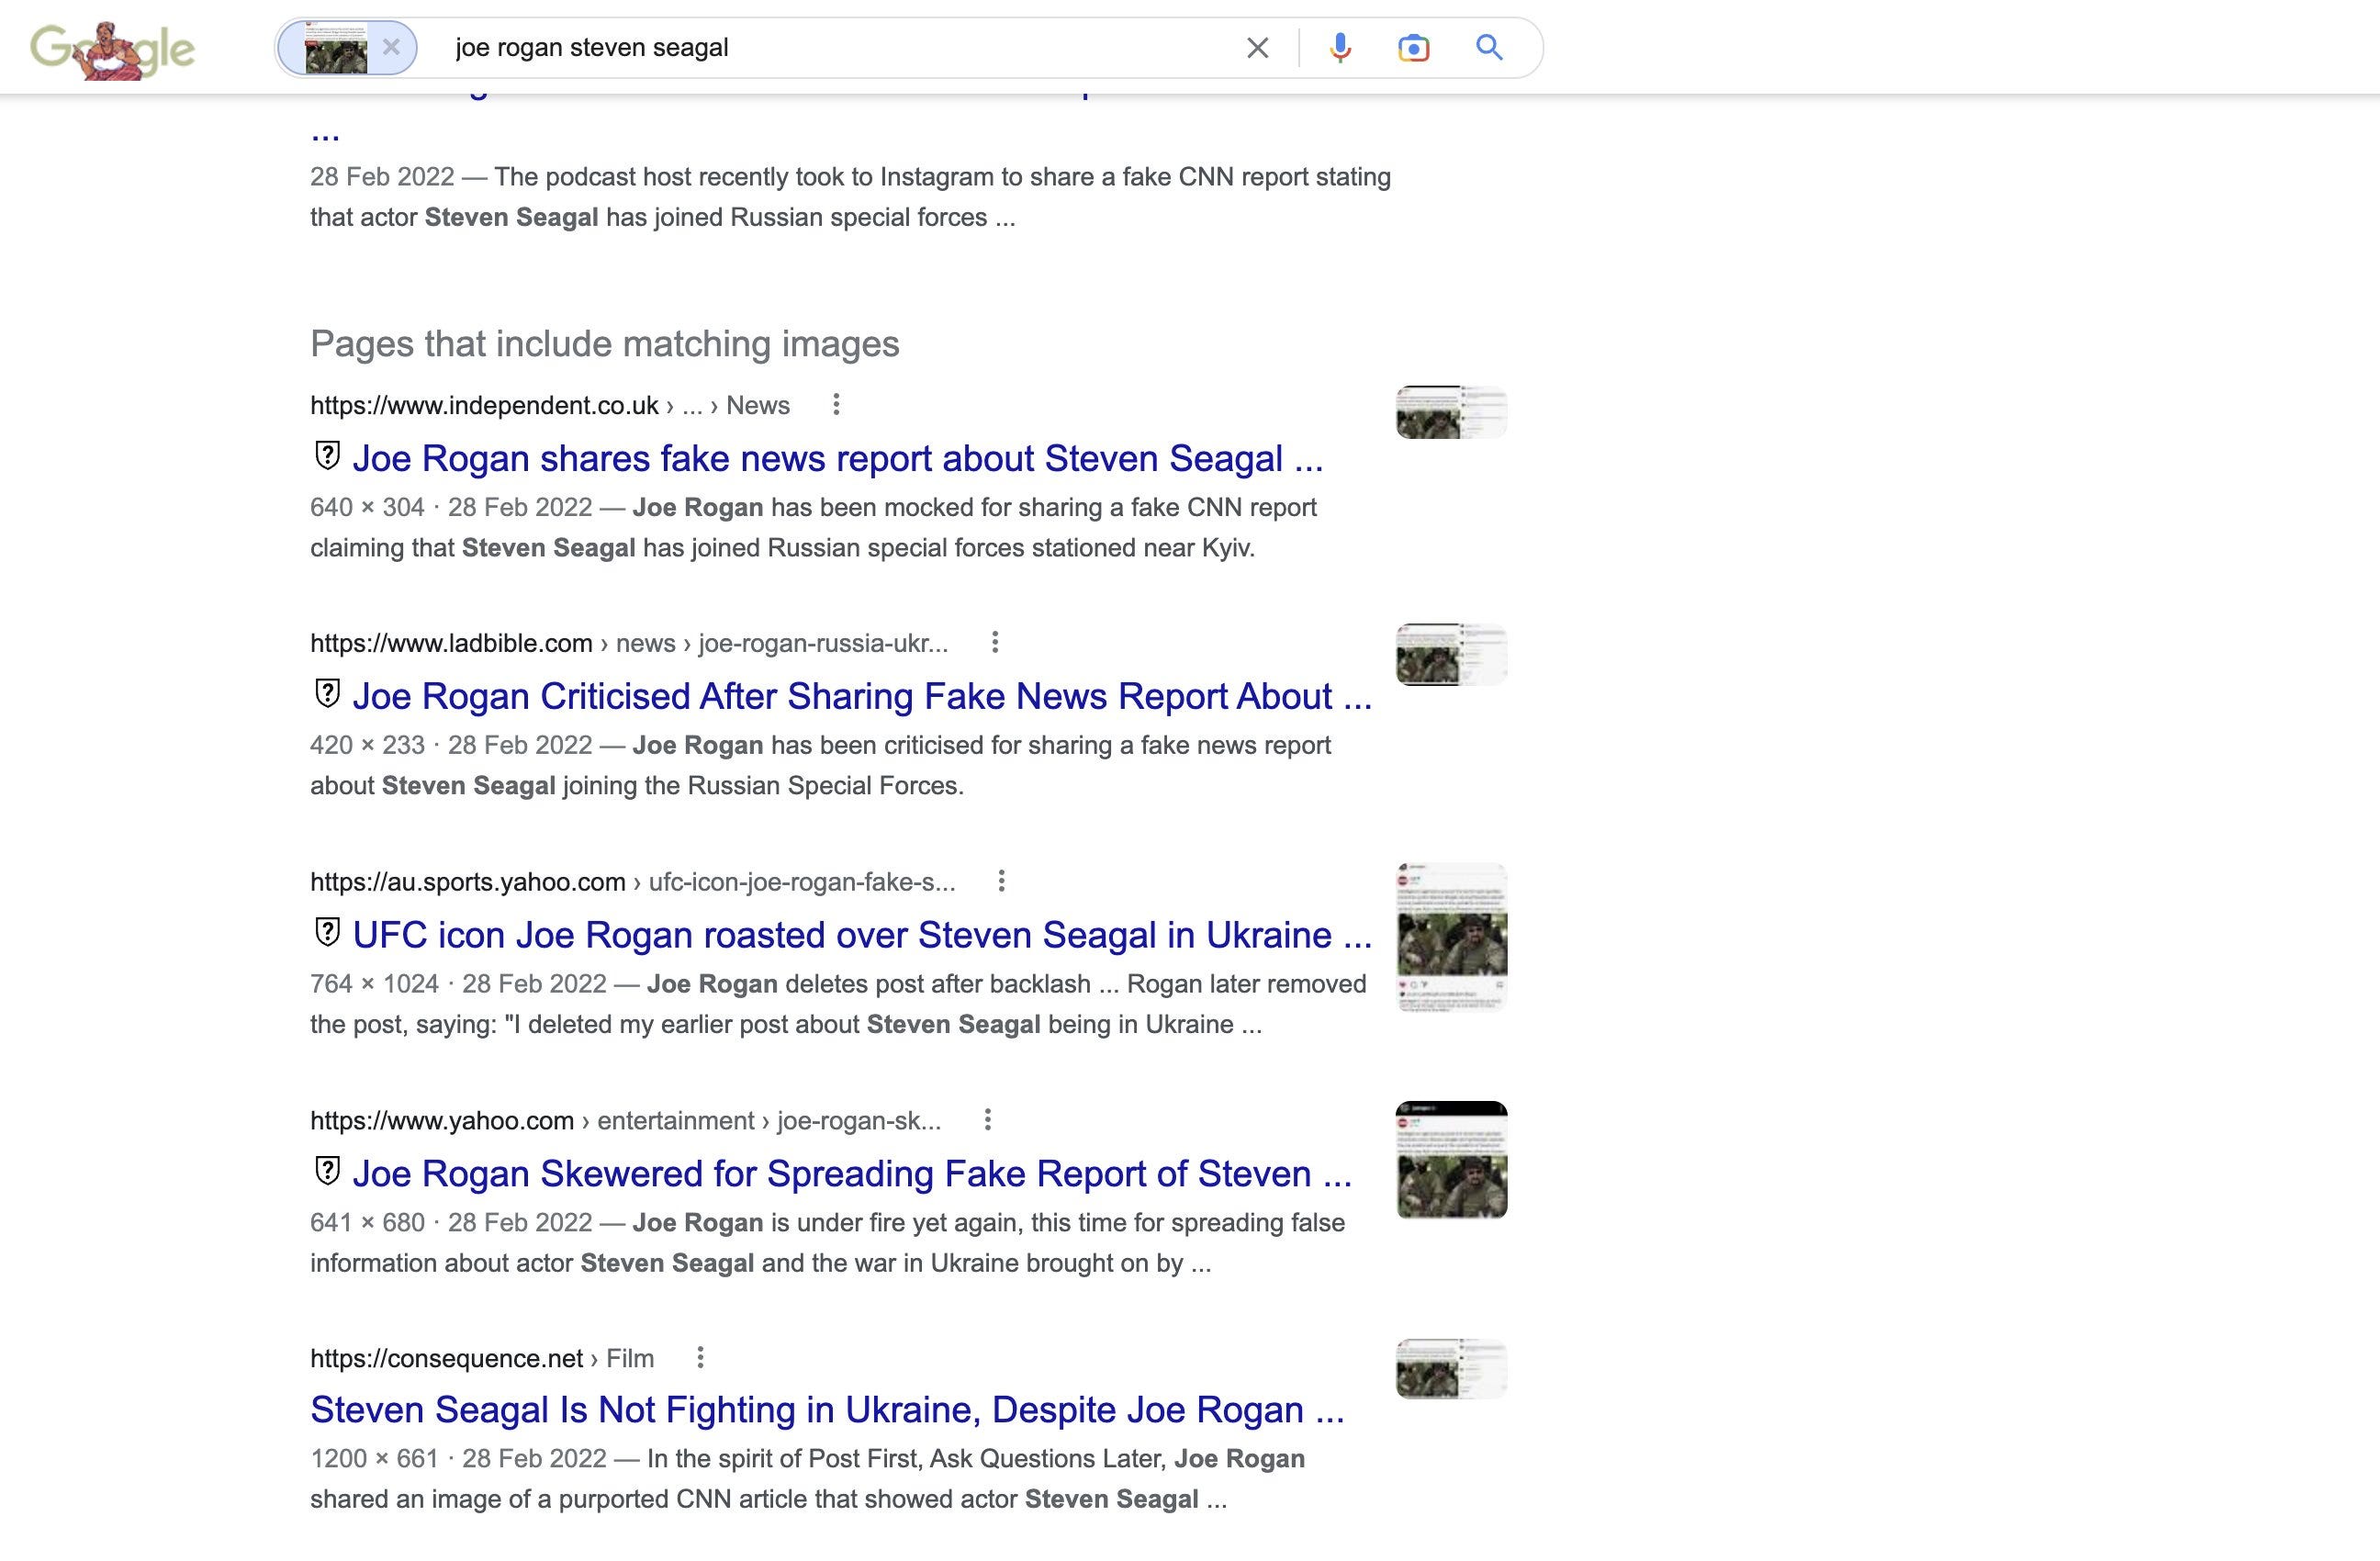The height and width of the screenshot is (1561, 2380).
Task: Click shield icon beside UFC icon result title
Action: [327, 933]
